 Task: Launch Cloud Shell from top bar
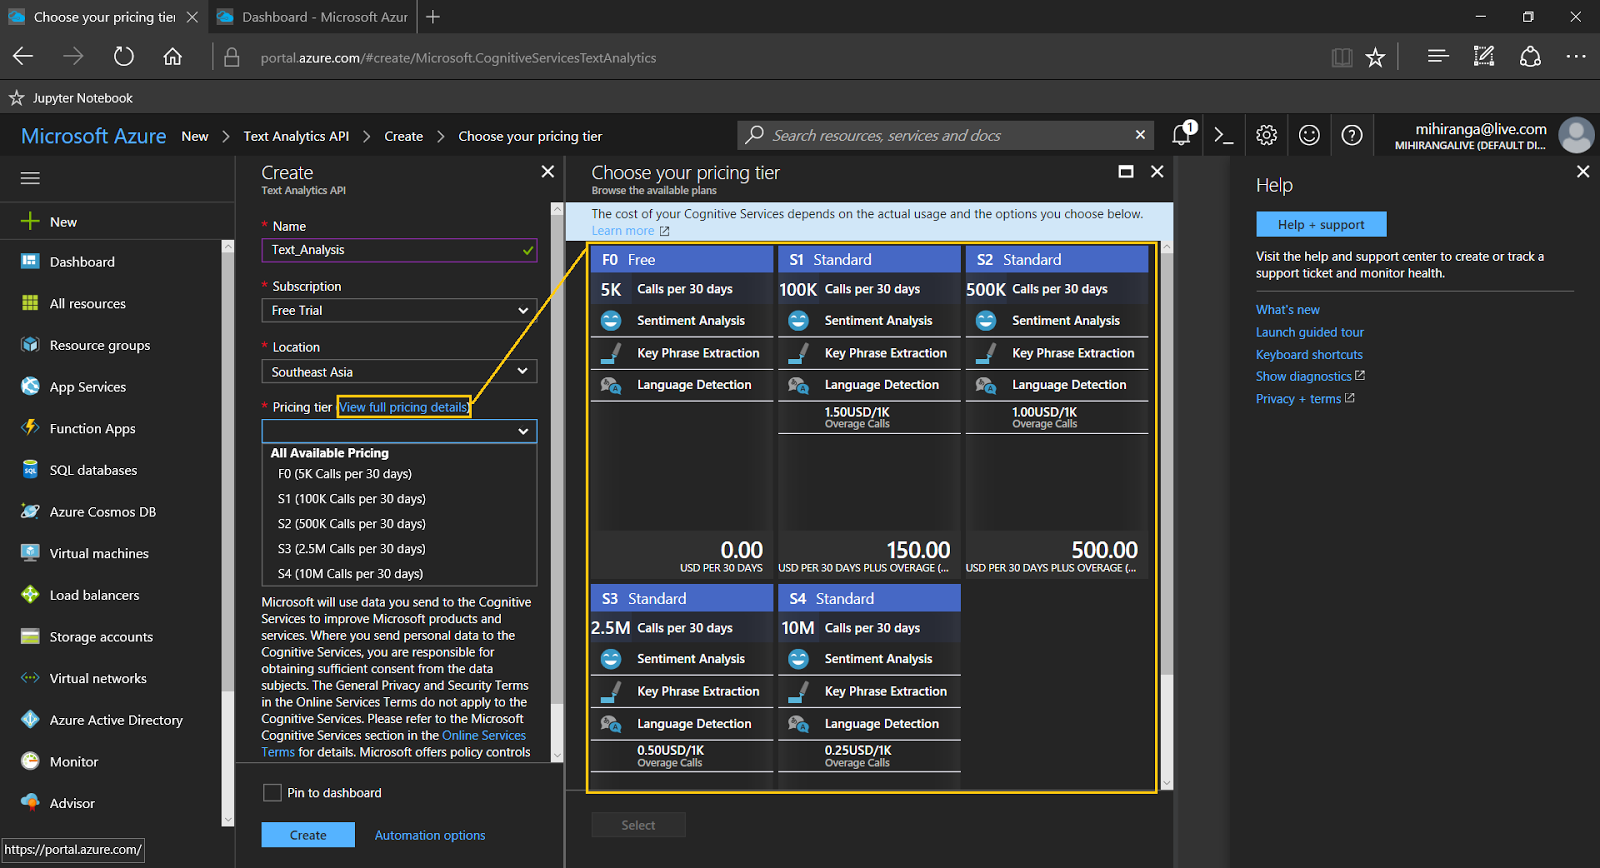(1224, 135)
